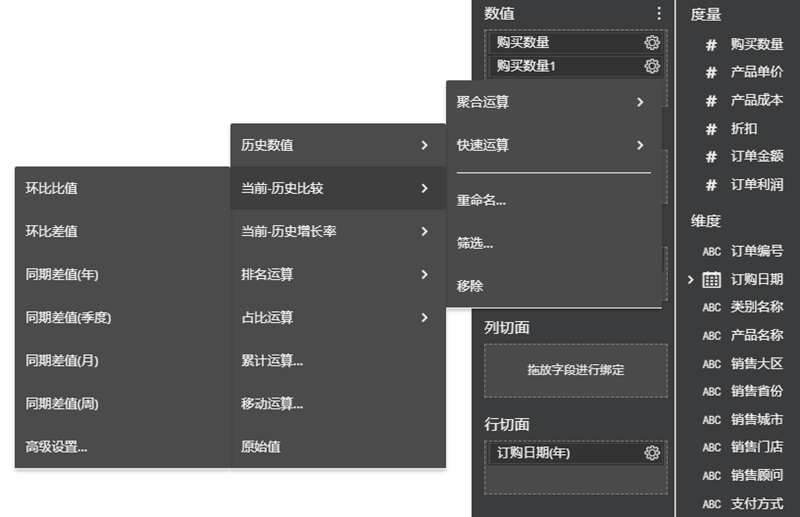The image size is (800, 517).
Task: Choose 同期差值(年) option
Action: point(62,275)
